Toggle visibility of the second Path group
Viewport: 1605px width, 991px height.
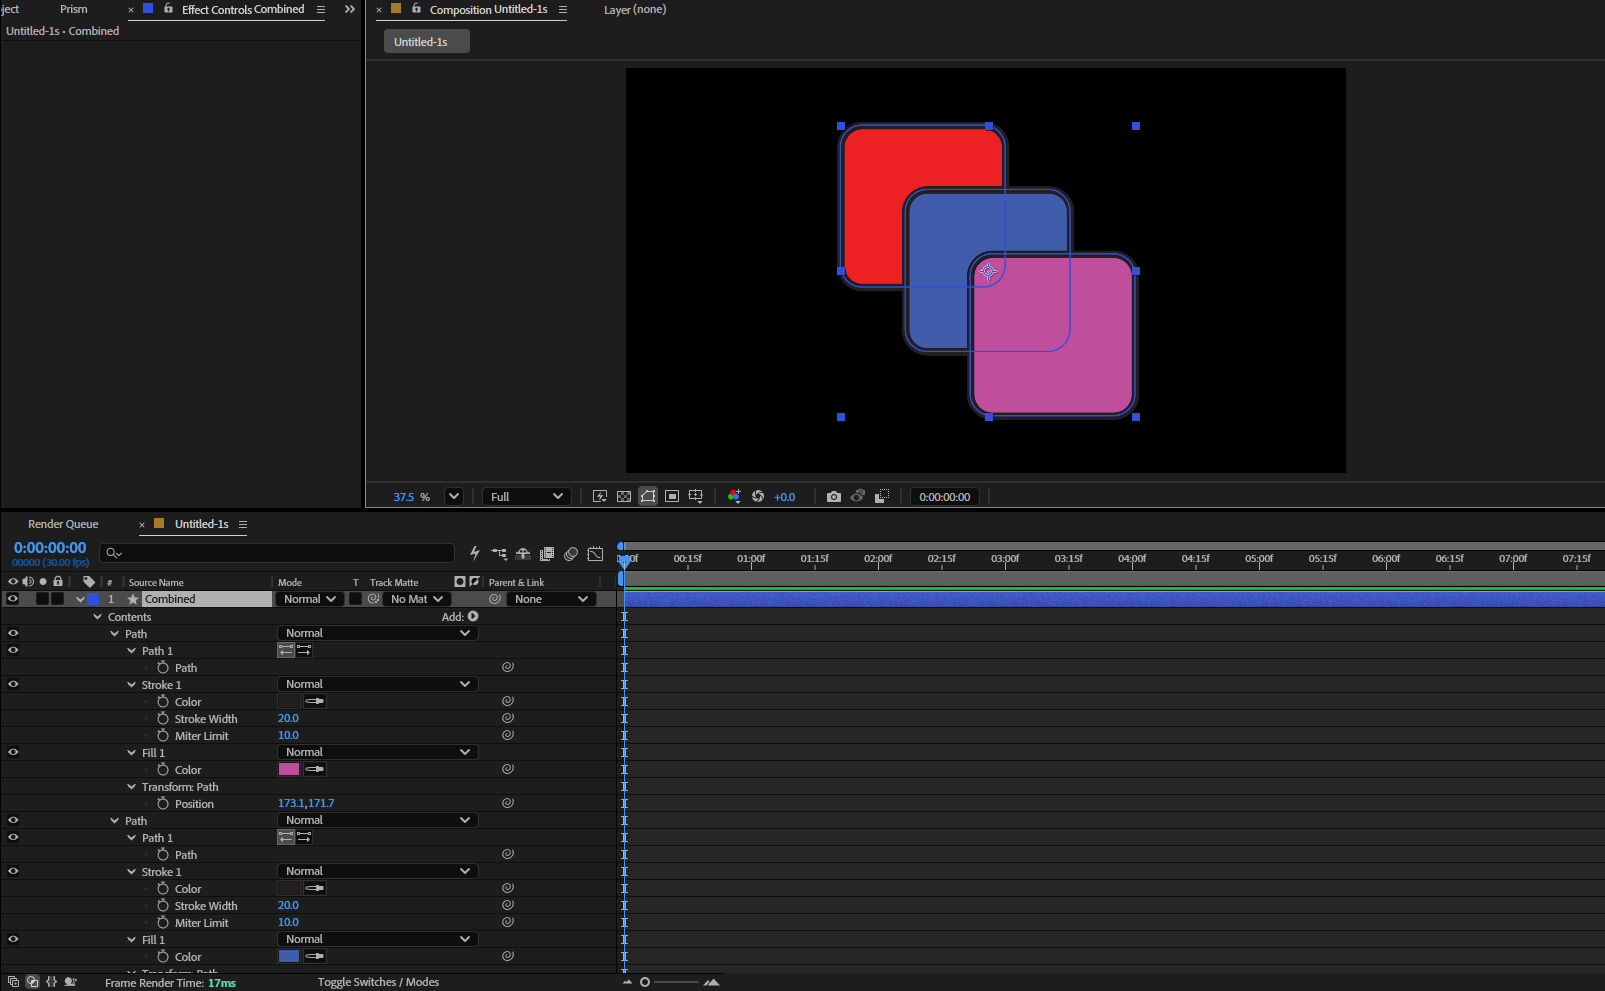pyautogui.click(x=13, y=820)
